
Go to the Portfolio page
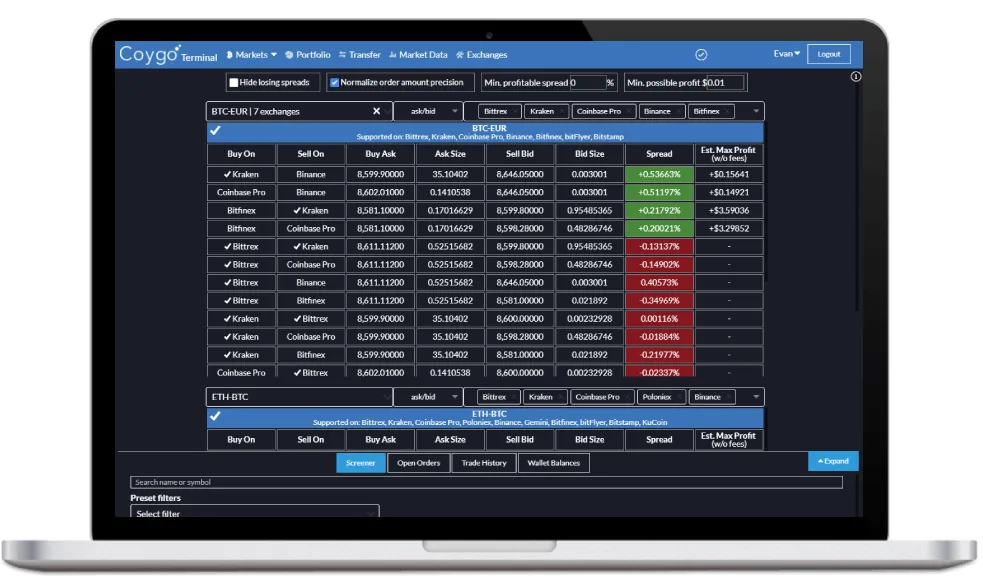pyautogui.click(x=308, y=55)
